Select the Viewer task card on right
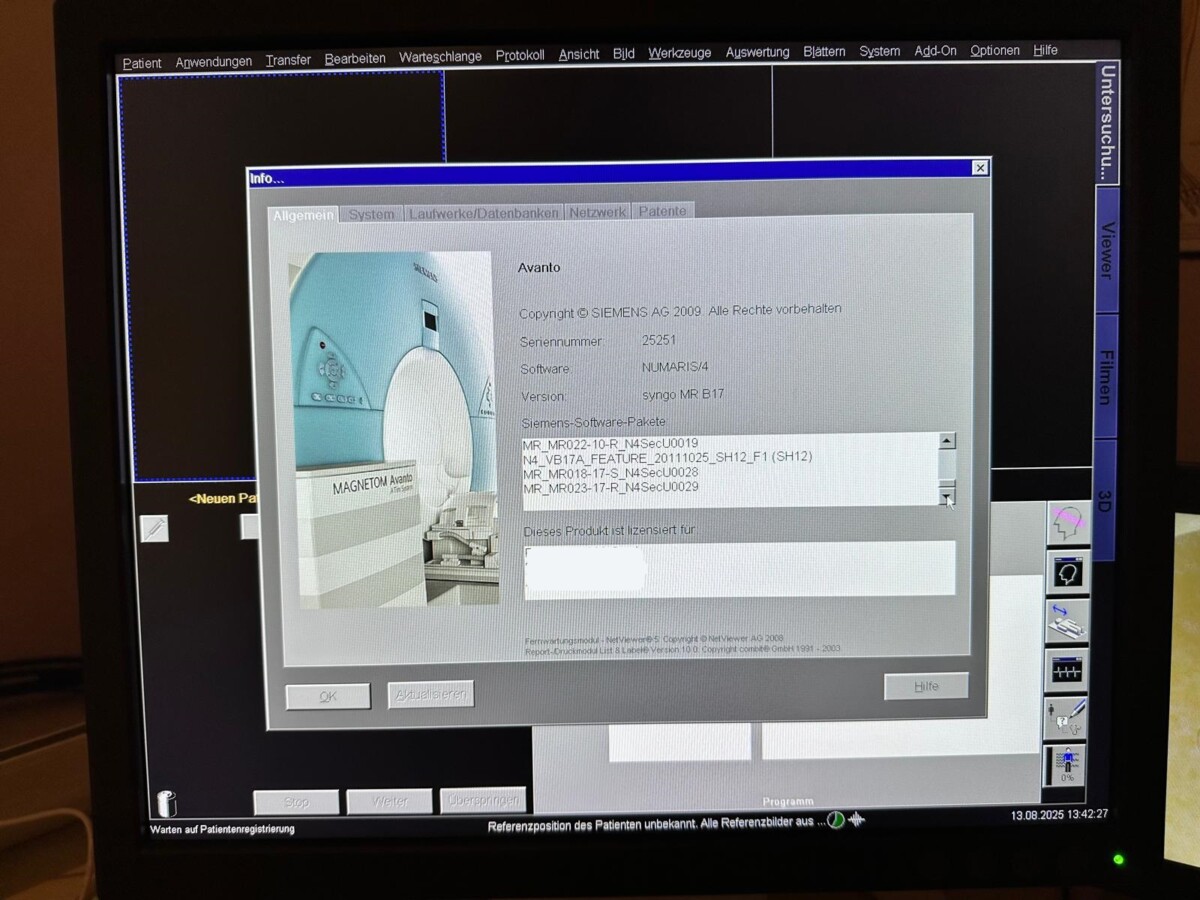1200x900 pixels. [1106, 250]
